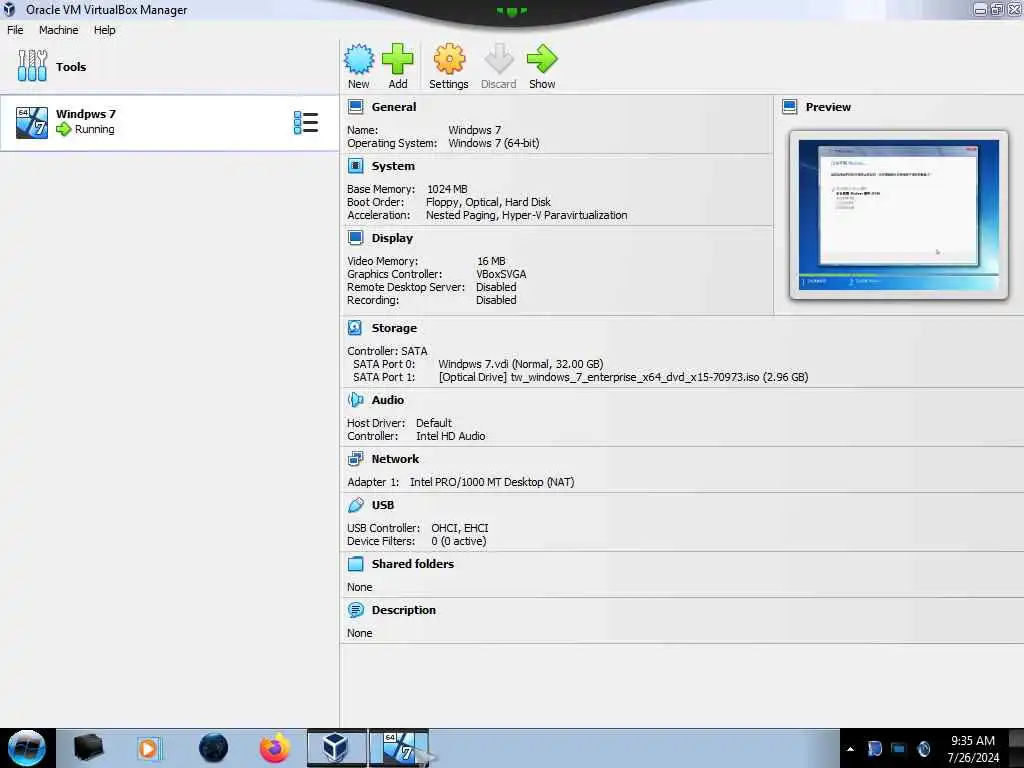Viewport: 1024px width, 768px height.
Task: Open the Storage section header link
Action: [x=394, y=328]
